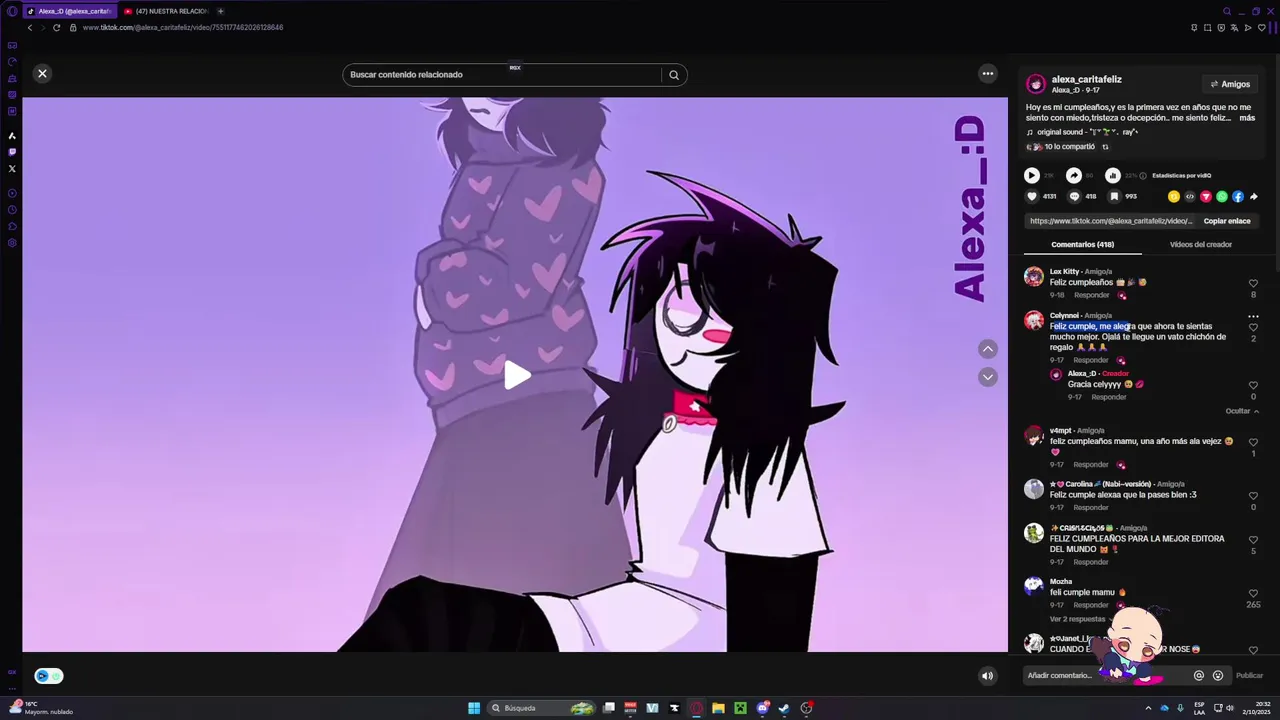1280x720 pixels.
Task: Reload the page in the browser toolbar
Action: coord(56,27)
